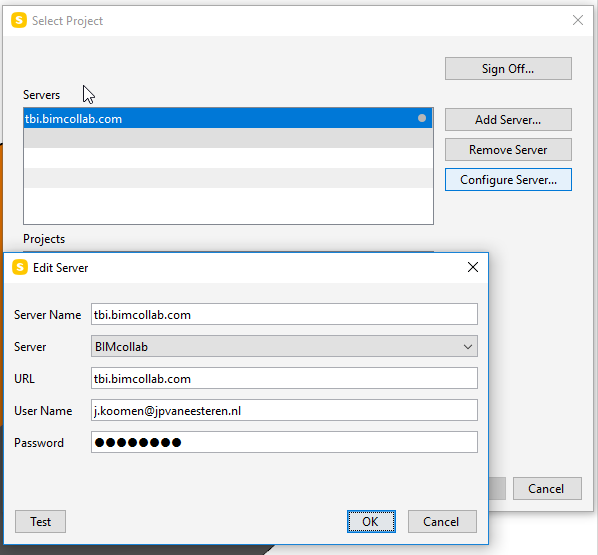This screenshot has height=555, width=598.
Task: Click Remove Server button
Action: pos(508,150)
